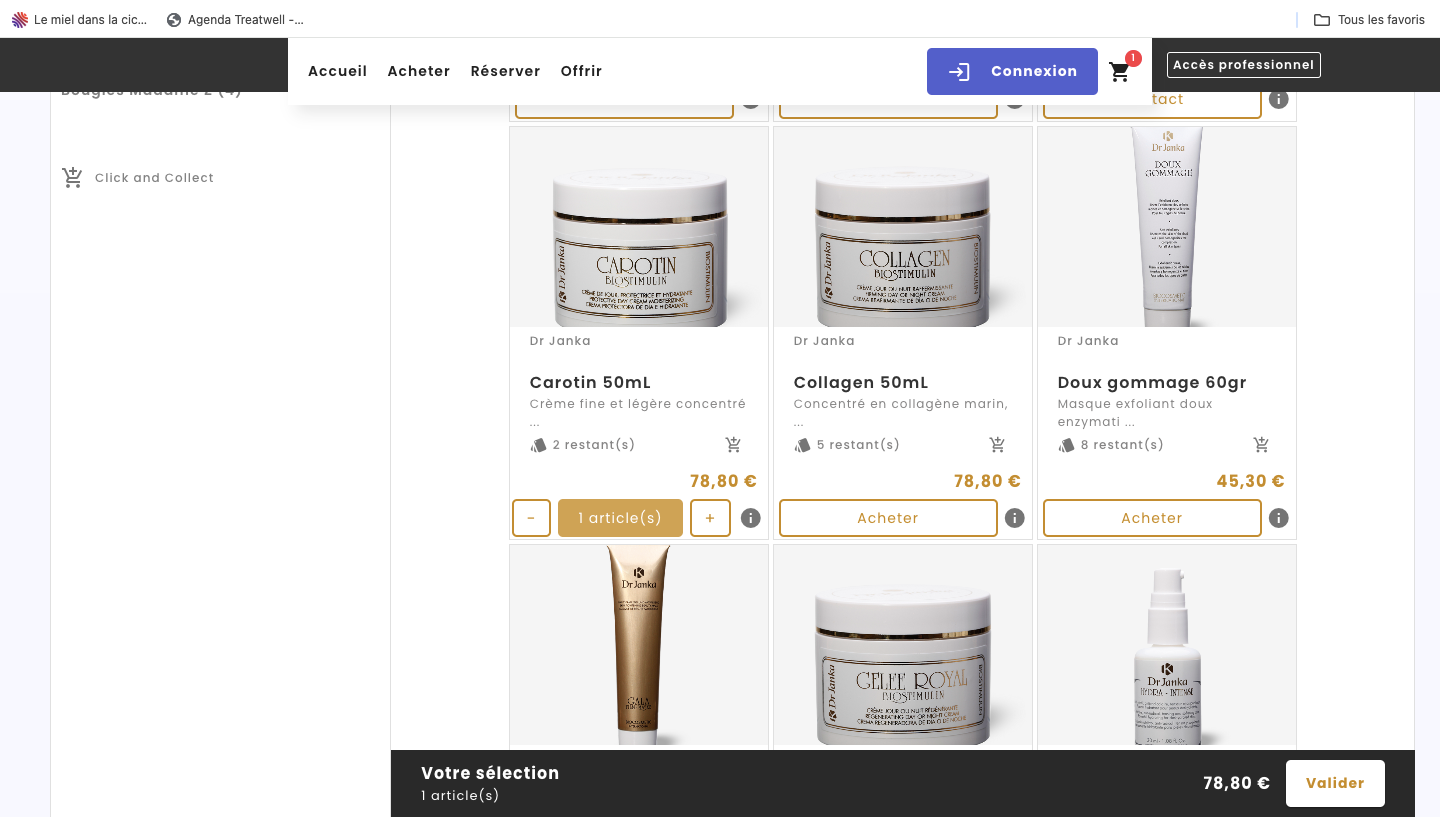Click Carotin price 78,80 €
Viewport: 1440px width, 817px height.
(723, 481)
